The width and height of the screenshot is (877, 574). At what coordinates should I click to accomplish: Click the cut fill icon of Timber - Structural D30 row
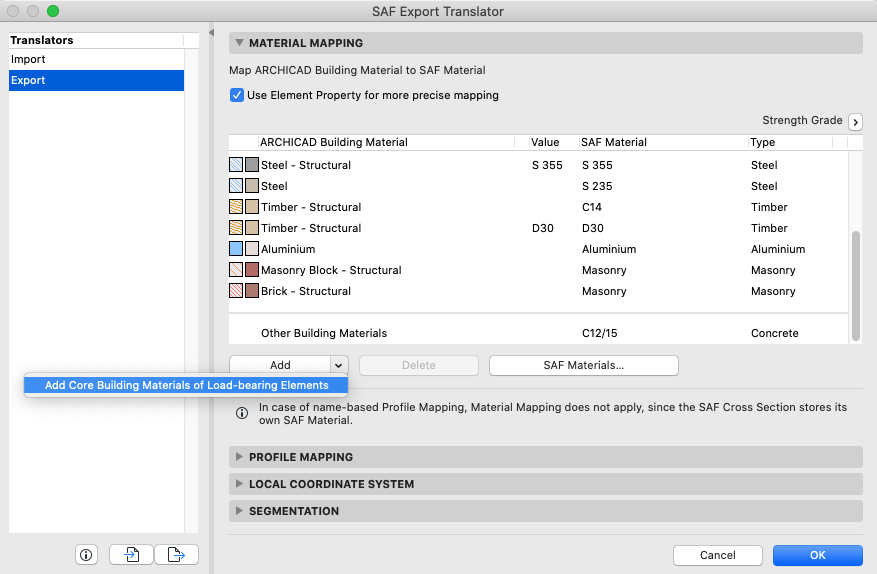pyautogui.click(x=236, y=228)
